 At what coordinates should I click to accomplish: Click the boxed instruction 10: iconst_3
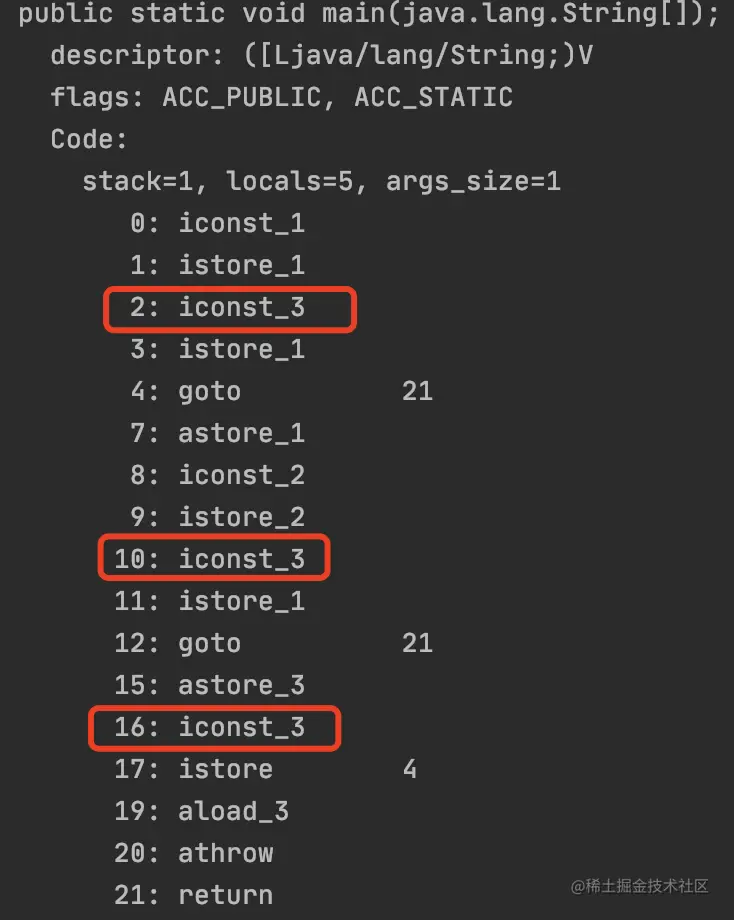pos(214,557)
